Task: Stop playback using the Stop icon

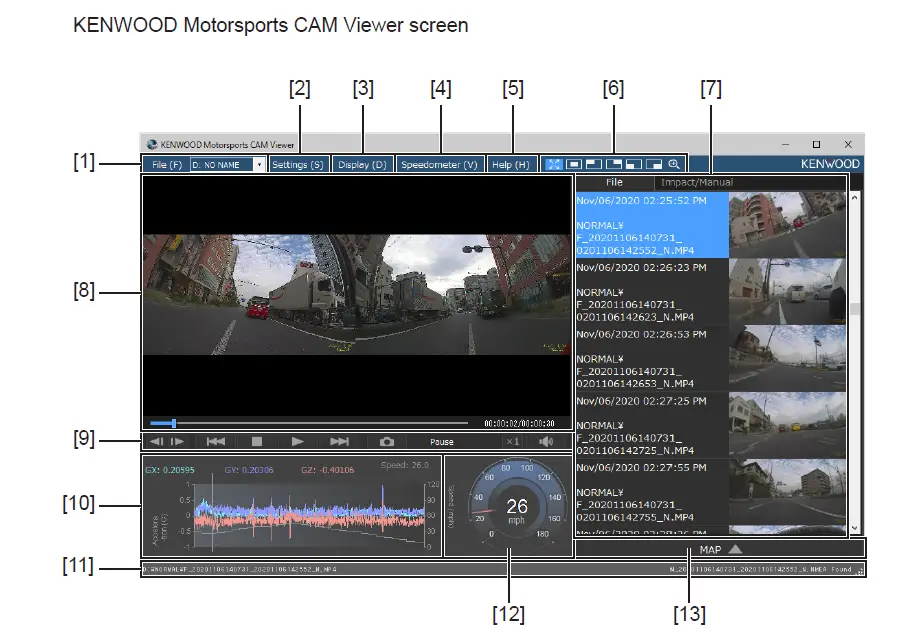Action: (258, 441)
